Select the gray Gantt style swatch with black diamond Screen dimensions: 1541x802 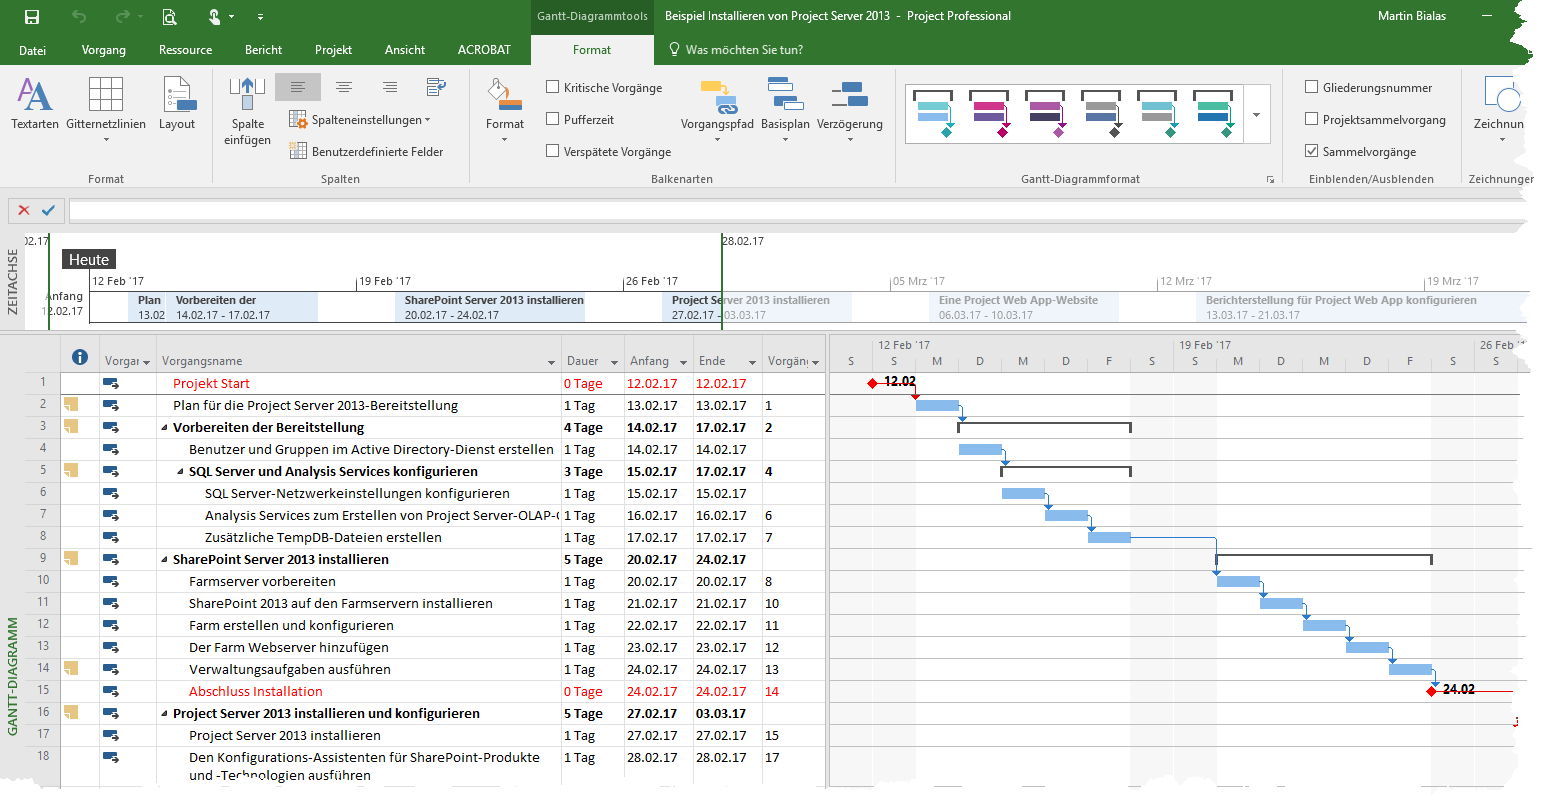pos(1101,115)
